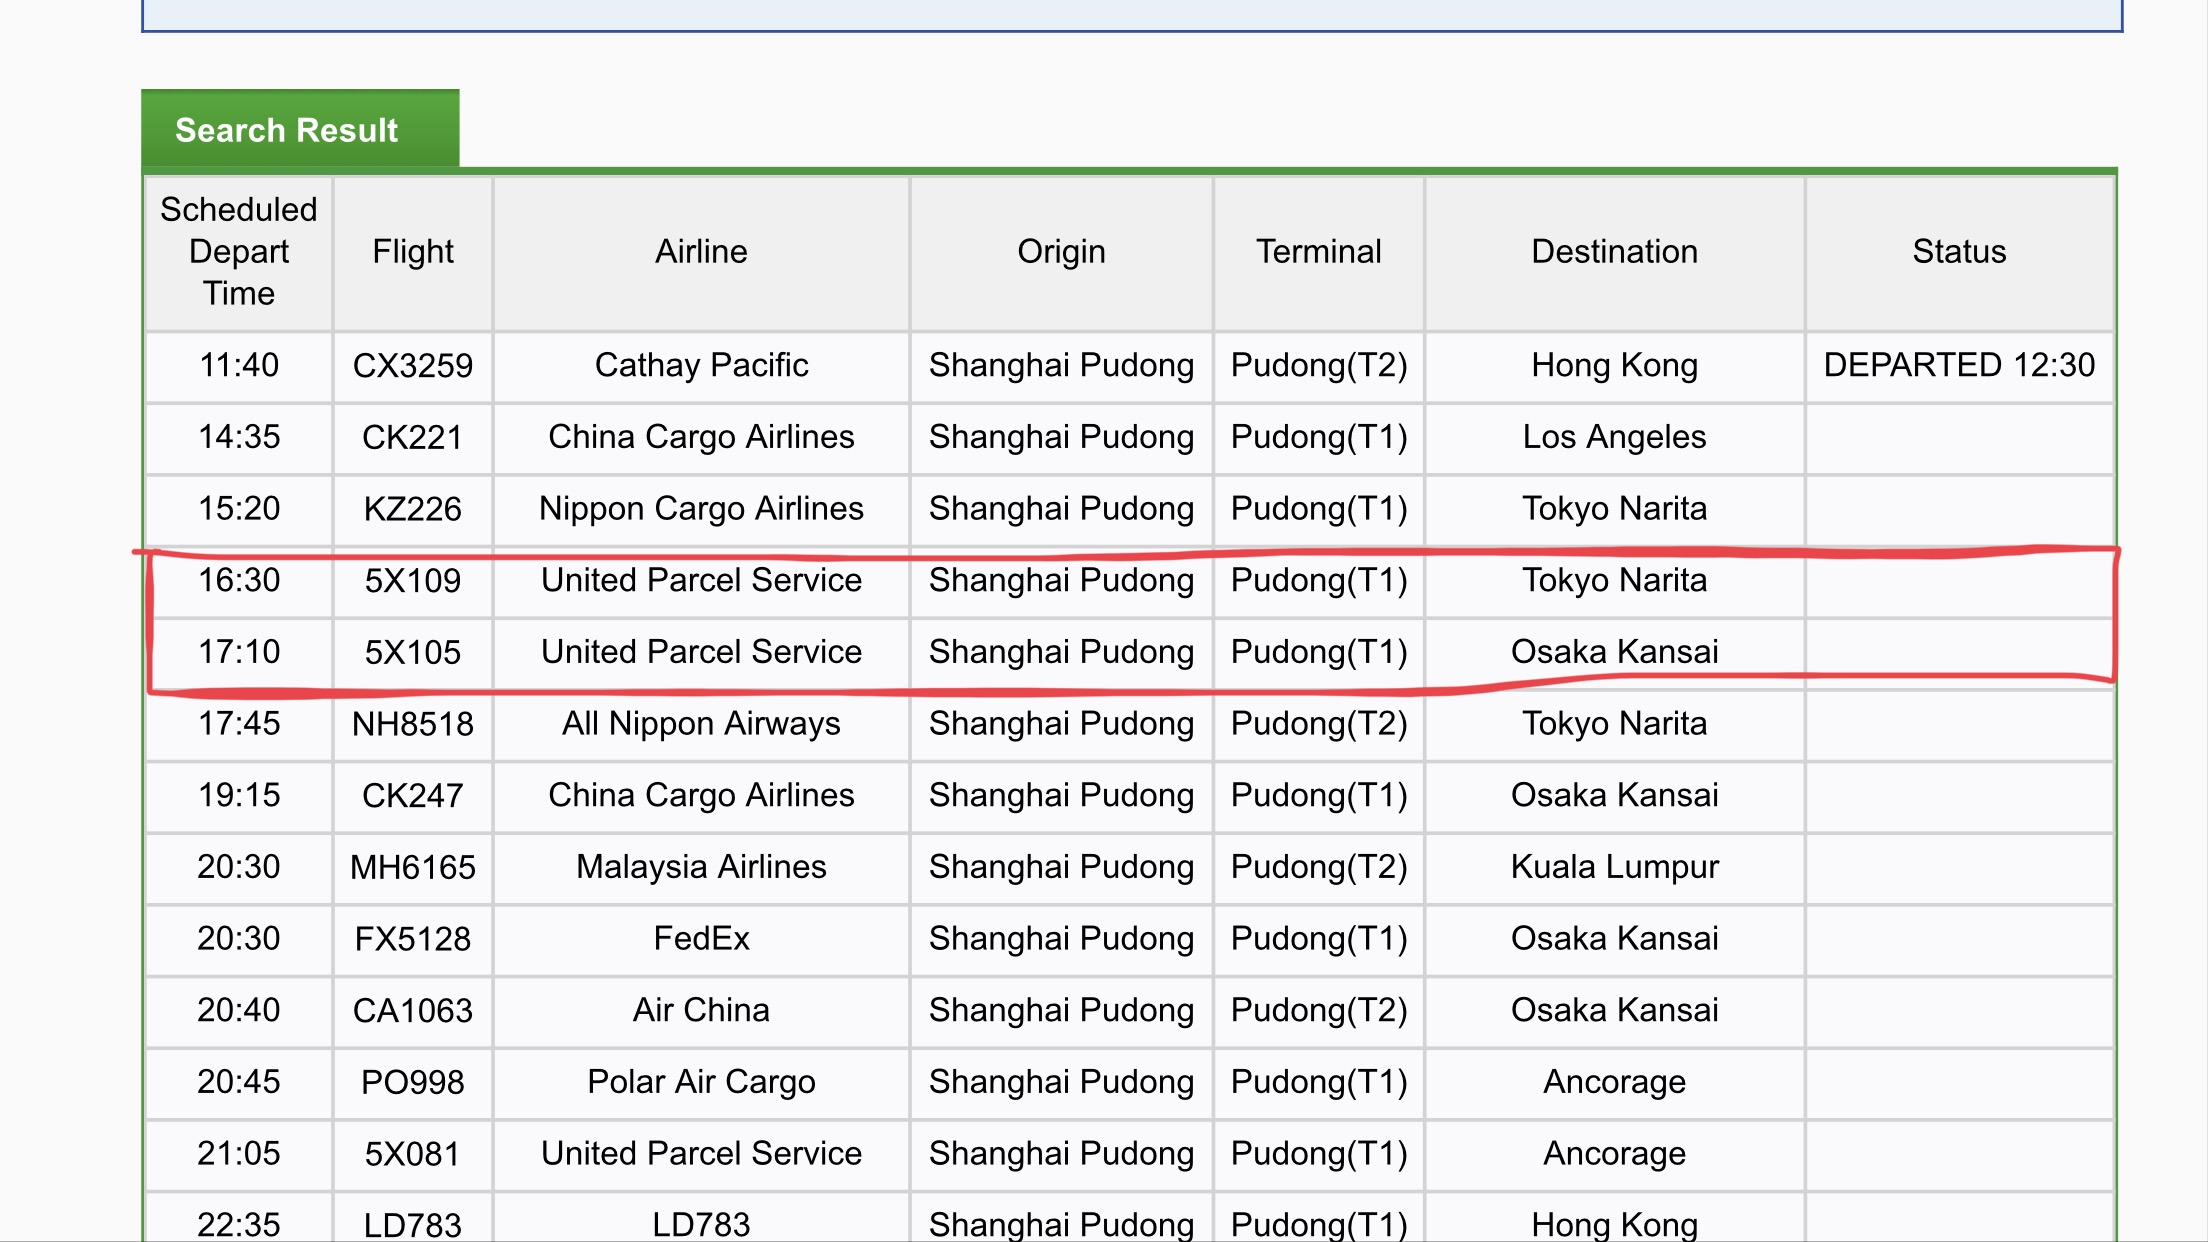Select flight 5X081 to Ancorage
The height and width of the screenshot is (1242, 2208).
(413, 1154)
